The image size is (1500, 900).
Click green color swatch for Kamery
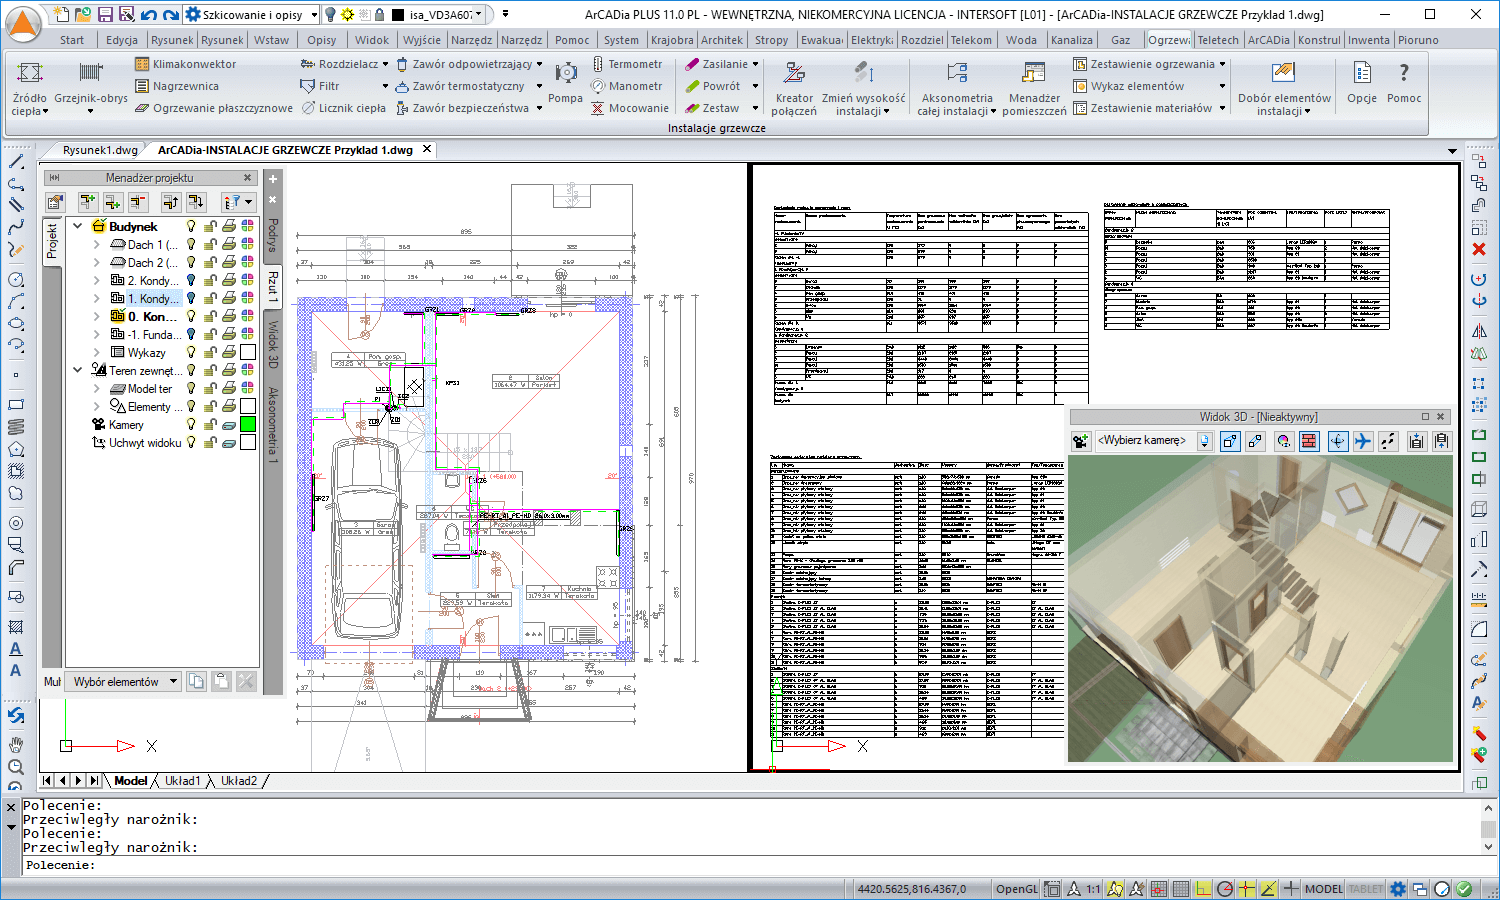point(248,425)
